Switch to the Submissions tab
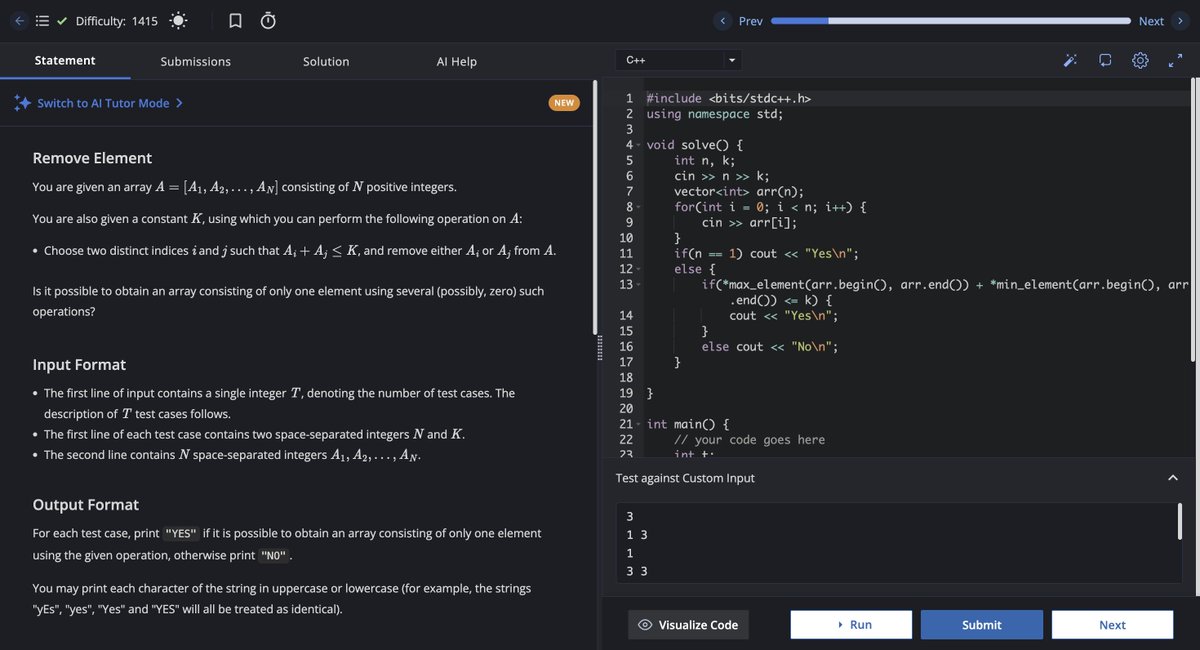The width and height of the screenshot is (1200, 650). [x=194, y=61]
